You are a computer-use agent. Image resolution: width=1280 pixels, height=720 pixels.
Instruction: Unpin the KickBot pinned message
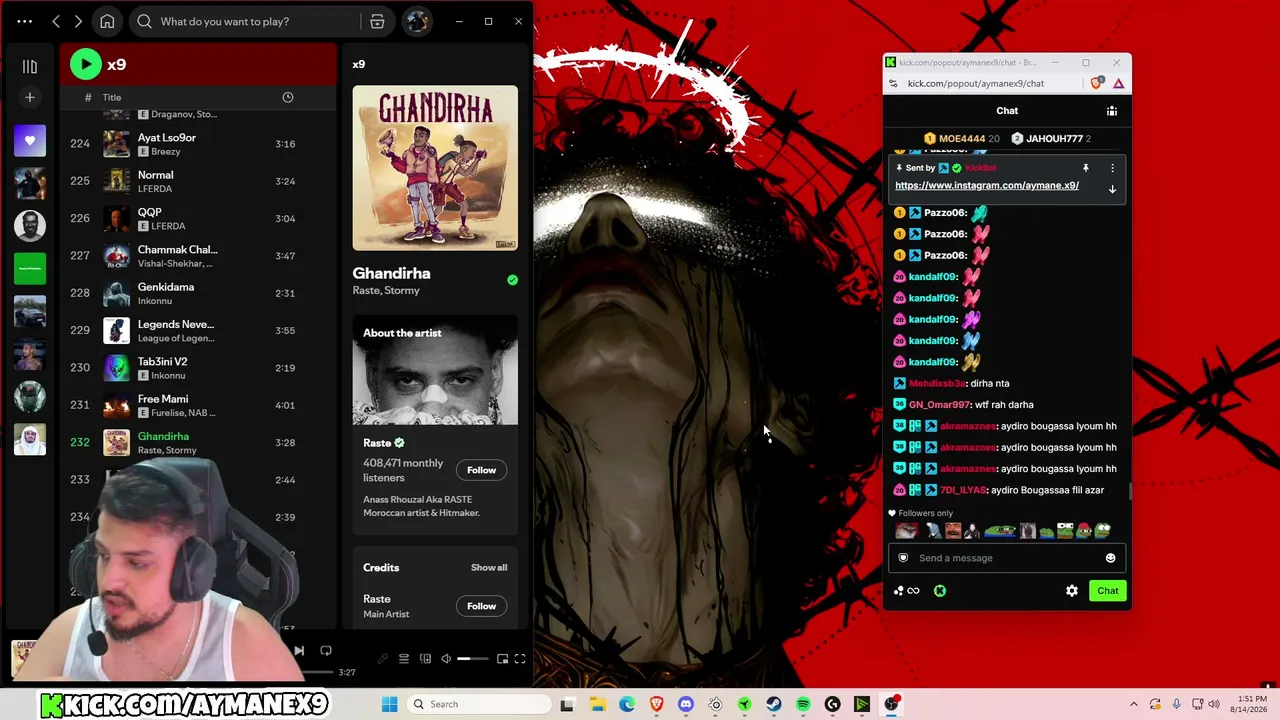[1085, 168]
